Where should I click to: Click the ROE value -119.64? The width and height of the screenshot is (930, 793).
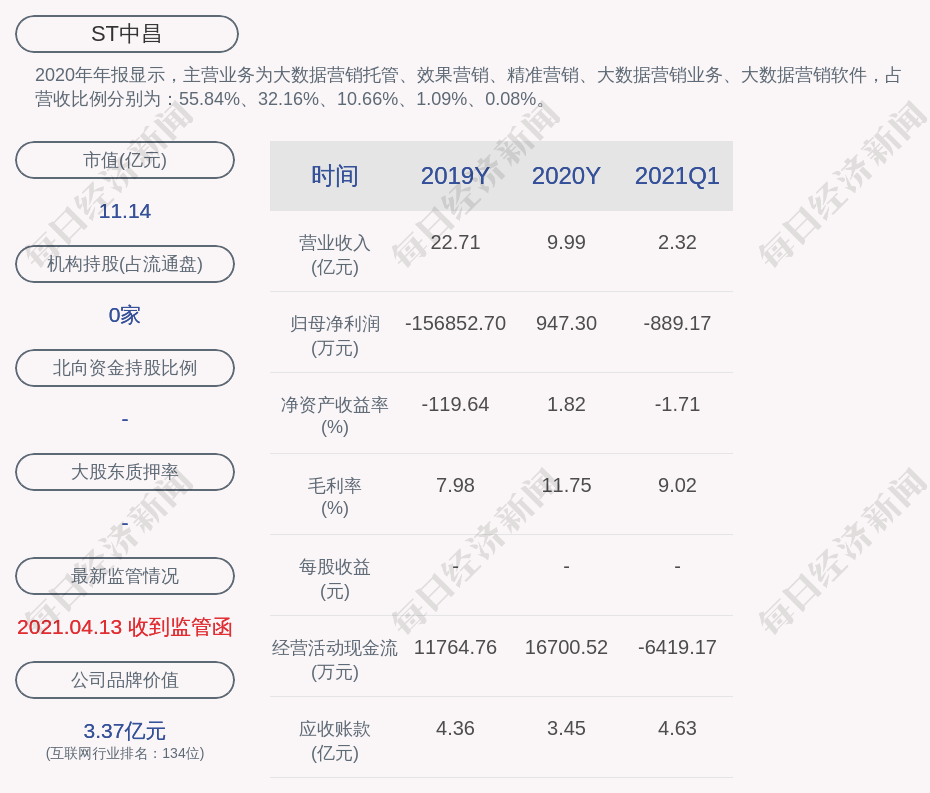click(x=455, y=405)
